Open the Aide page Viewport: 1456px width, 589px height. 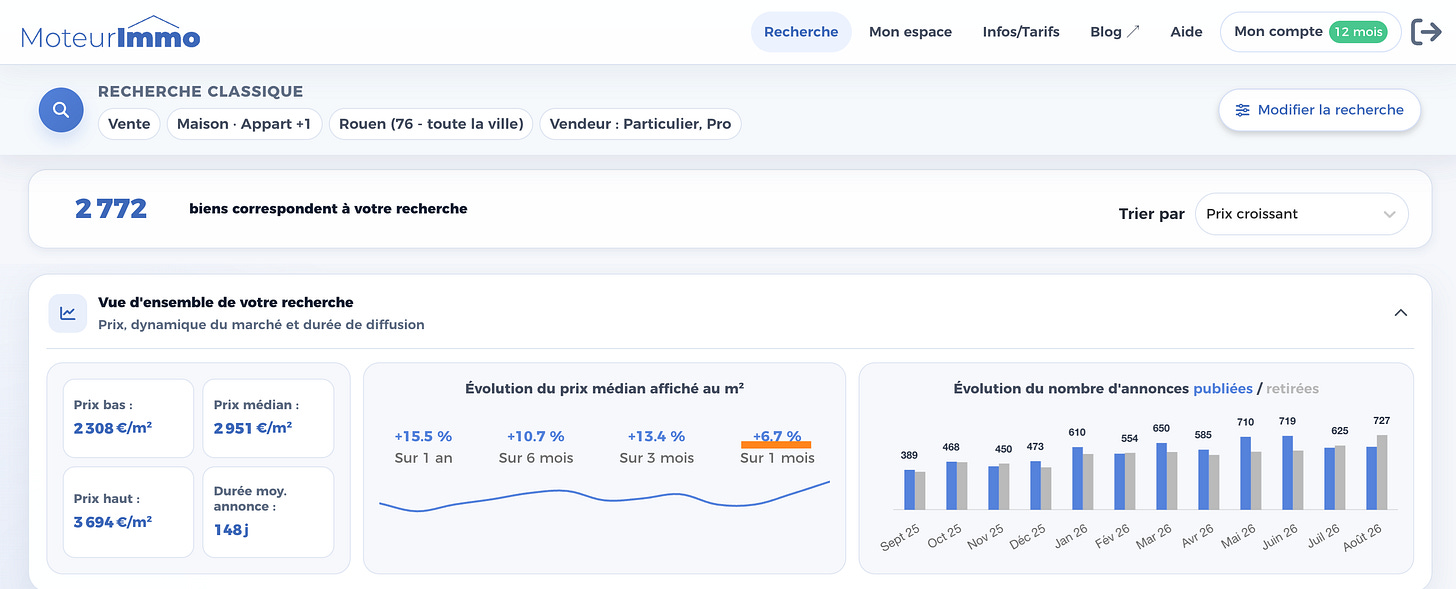tap(1186, 32)
